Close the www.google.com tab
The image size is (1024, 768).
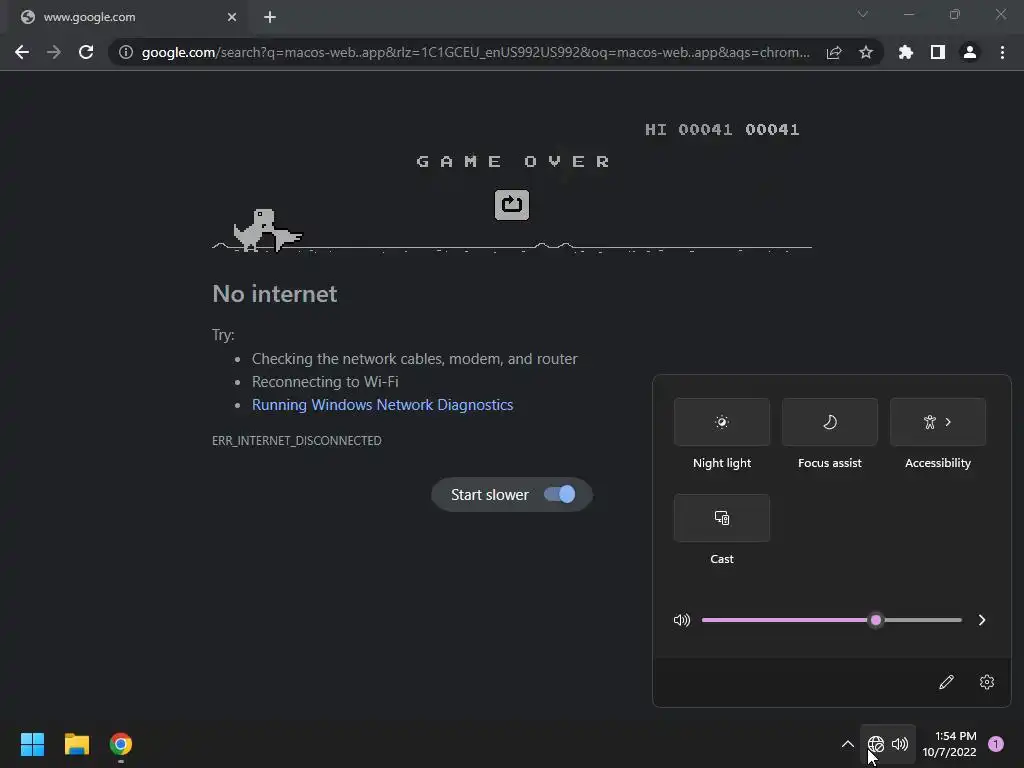pos(232,17)
